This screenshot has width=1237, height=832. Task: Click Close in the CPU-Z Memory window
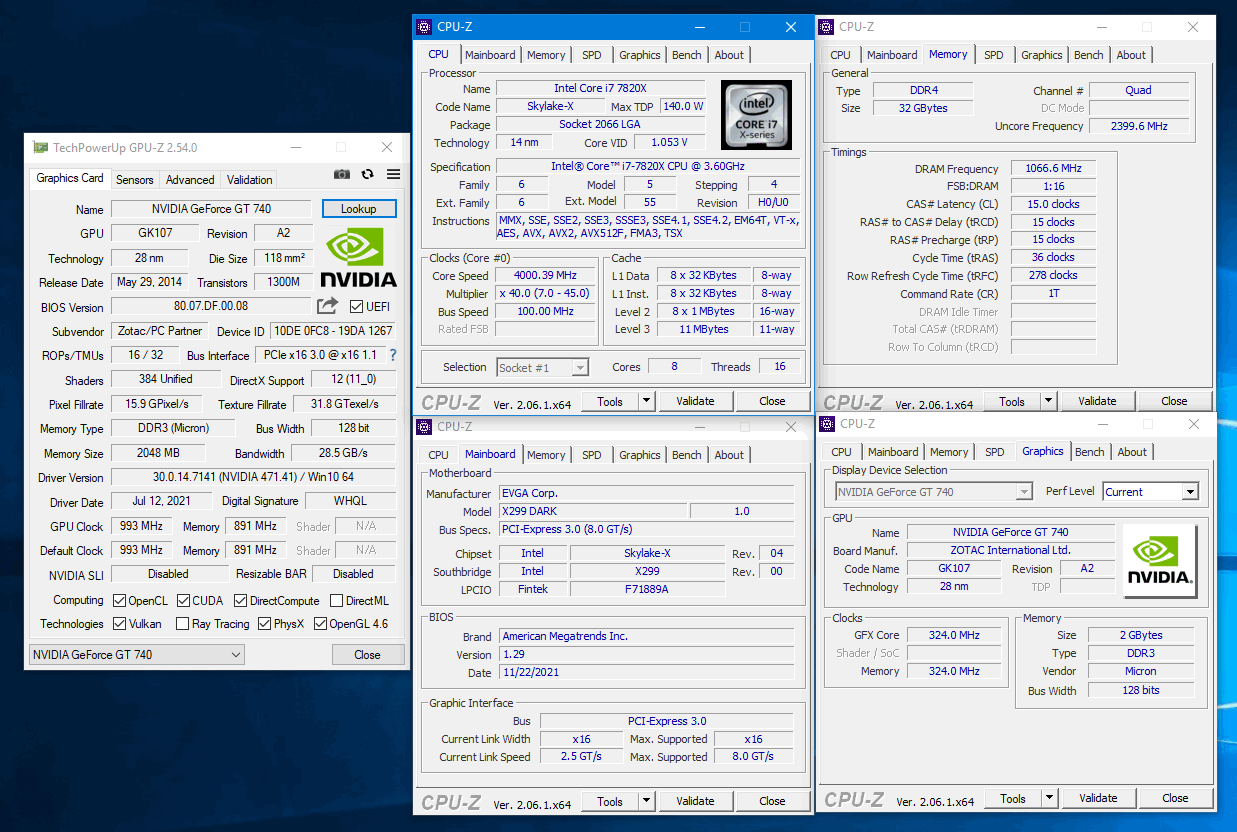(x=1174, y=401)
